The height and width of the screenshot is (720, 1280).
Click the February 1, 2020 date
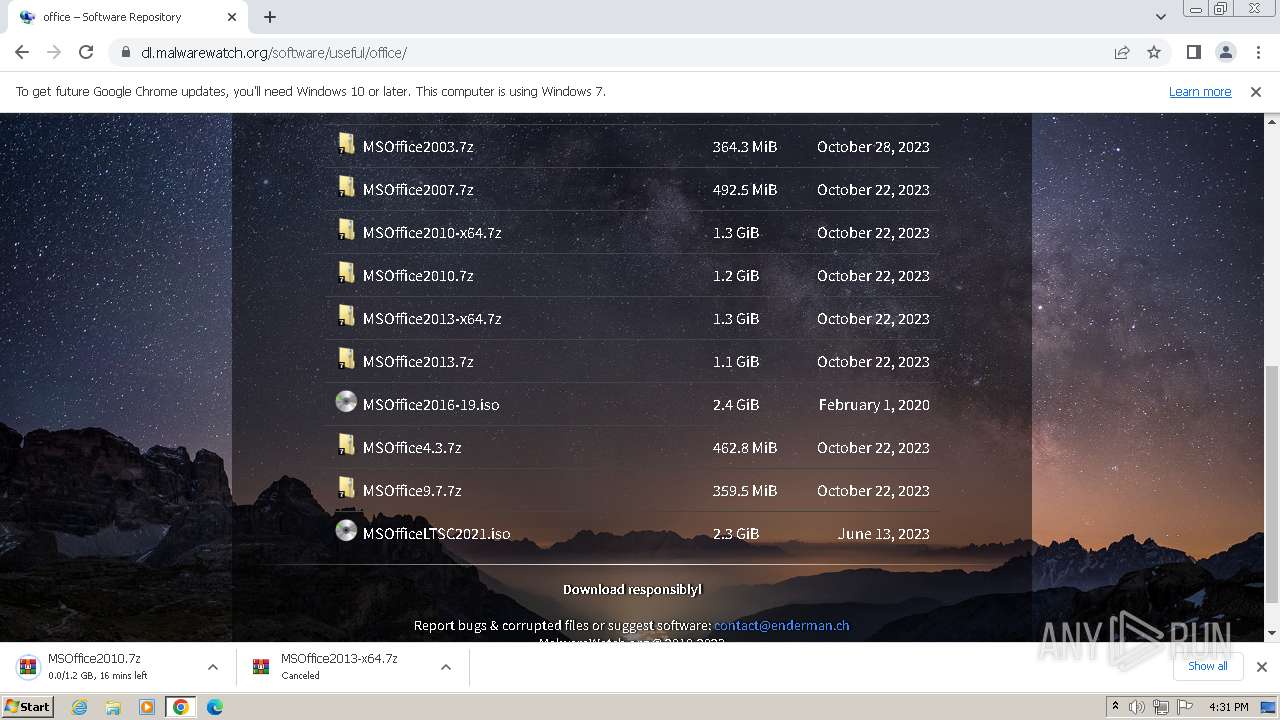pos(874,404)
